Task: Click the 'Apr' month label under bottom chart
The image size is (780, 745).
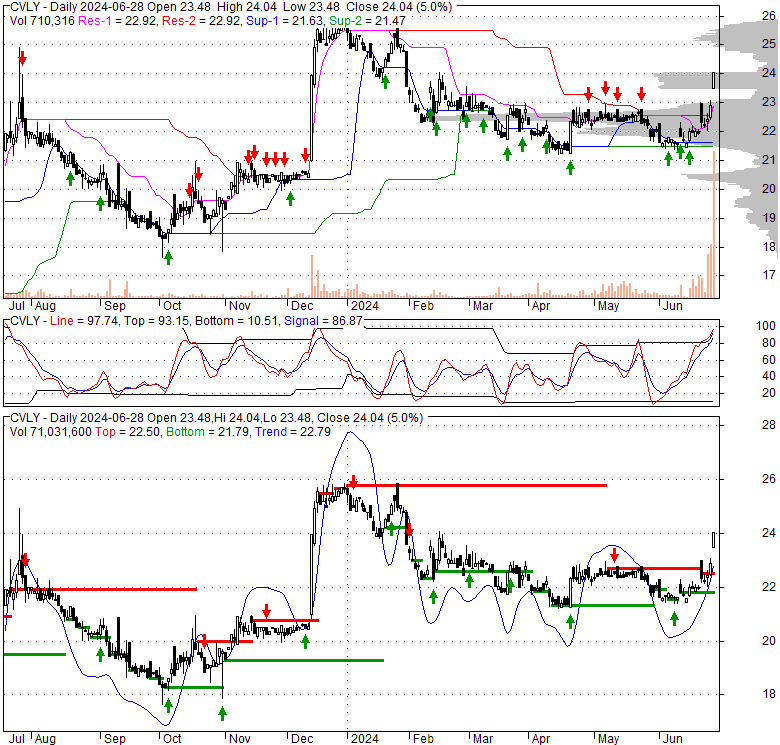Action: coord(541,739)
